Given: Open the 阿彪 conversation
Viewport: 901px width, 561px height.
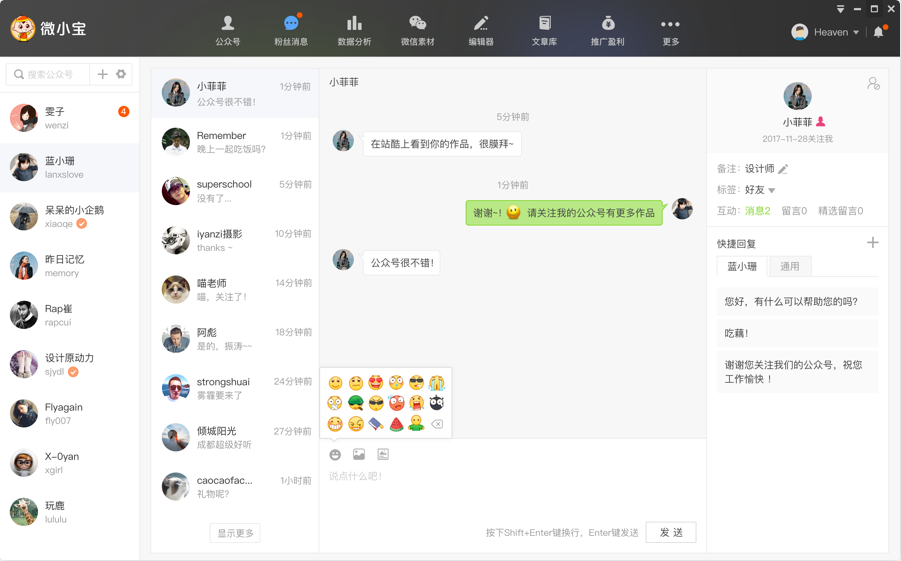Looking at the screenshot, I should tap(235, 339).
